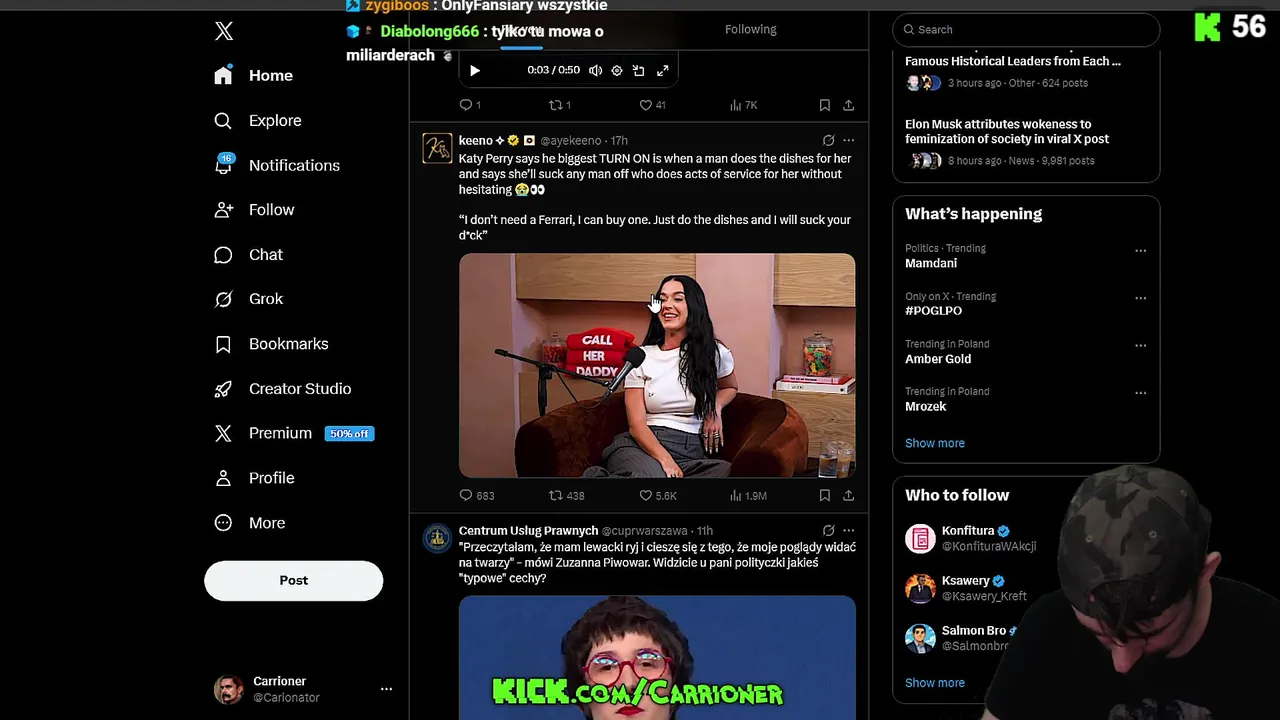This screenshot has height=720, width=1280.
Task: Open options for the #POGLPO trend
Action: pos(1140,298)
